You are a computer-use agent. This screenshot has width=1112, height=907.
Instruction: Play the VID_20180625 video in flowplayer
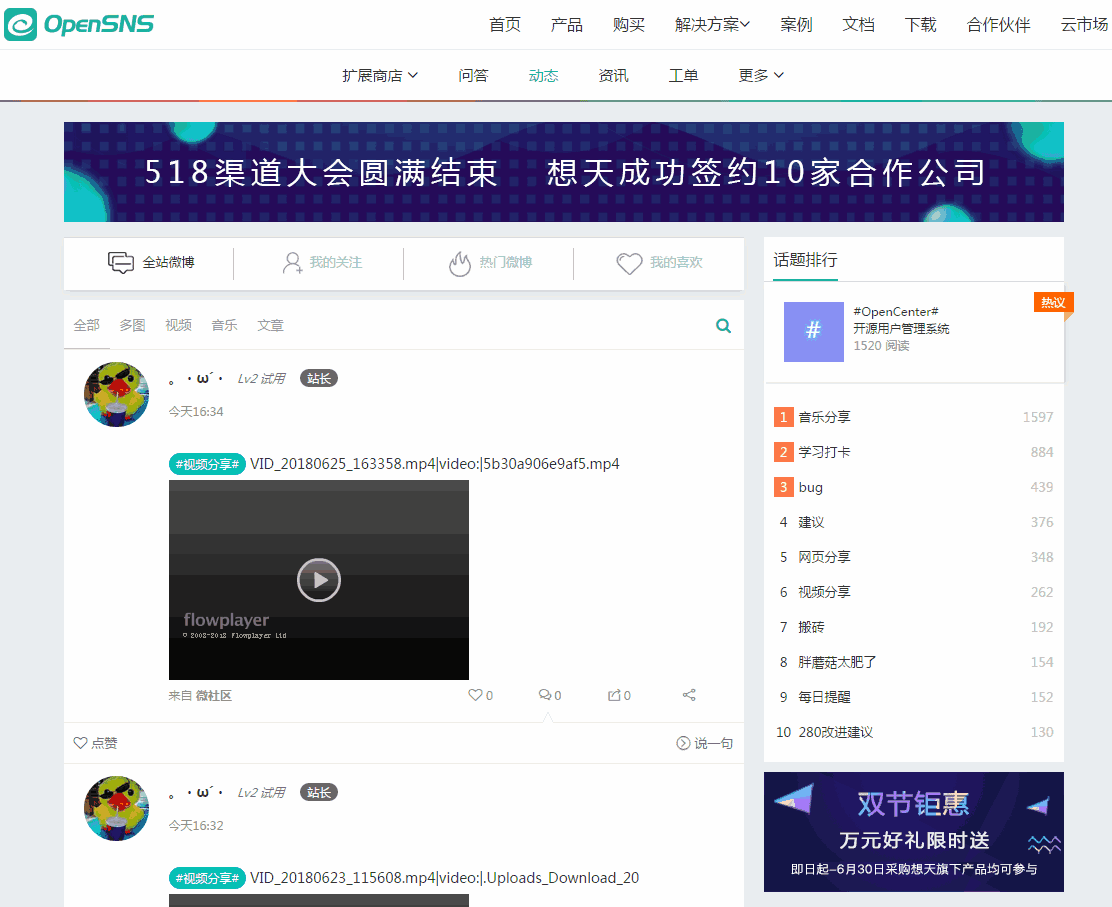point(318,580)
